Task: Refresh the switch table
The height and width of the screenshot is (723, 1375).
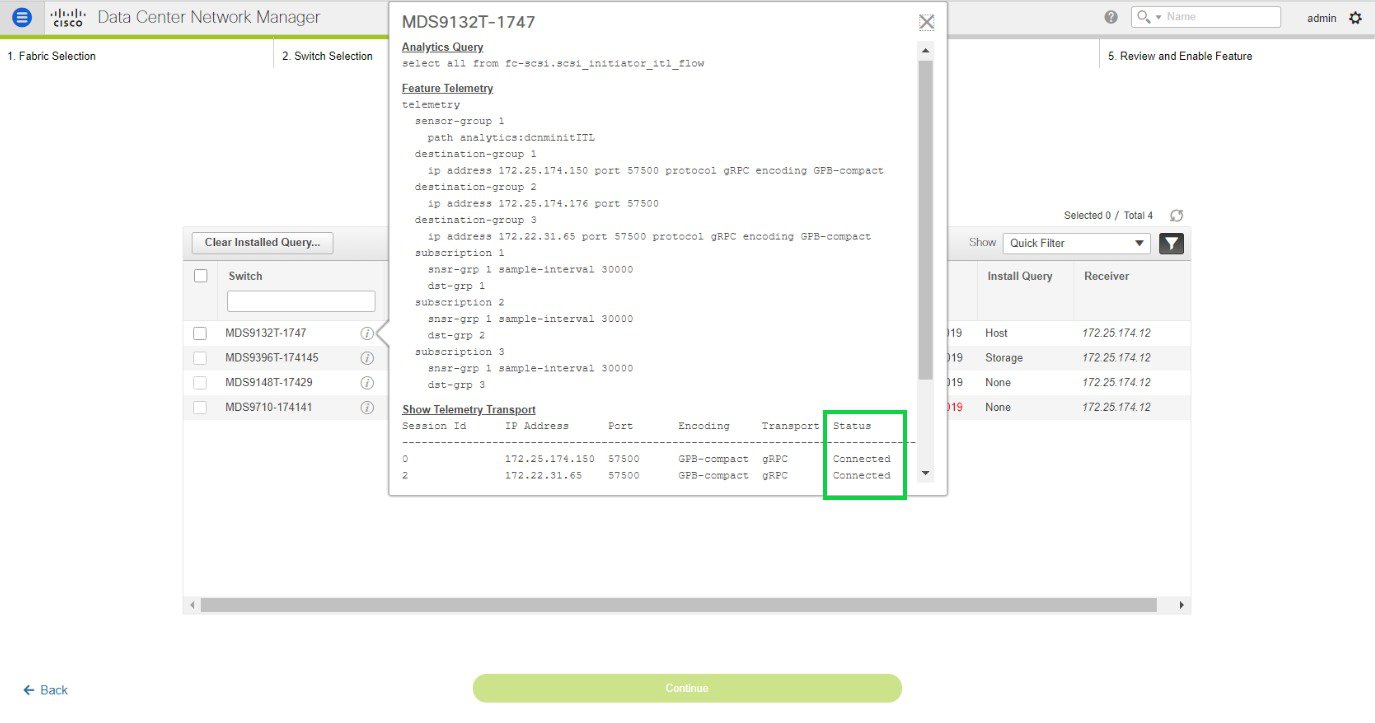Action: pos(1176,216)
